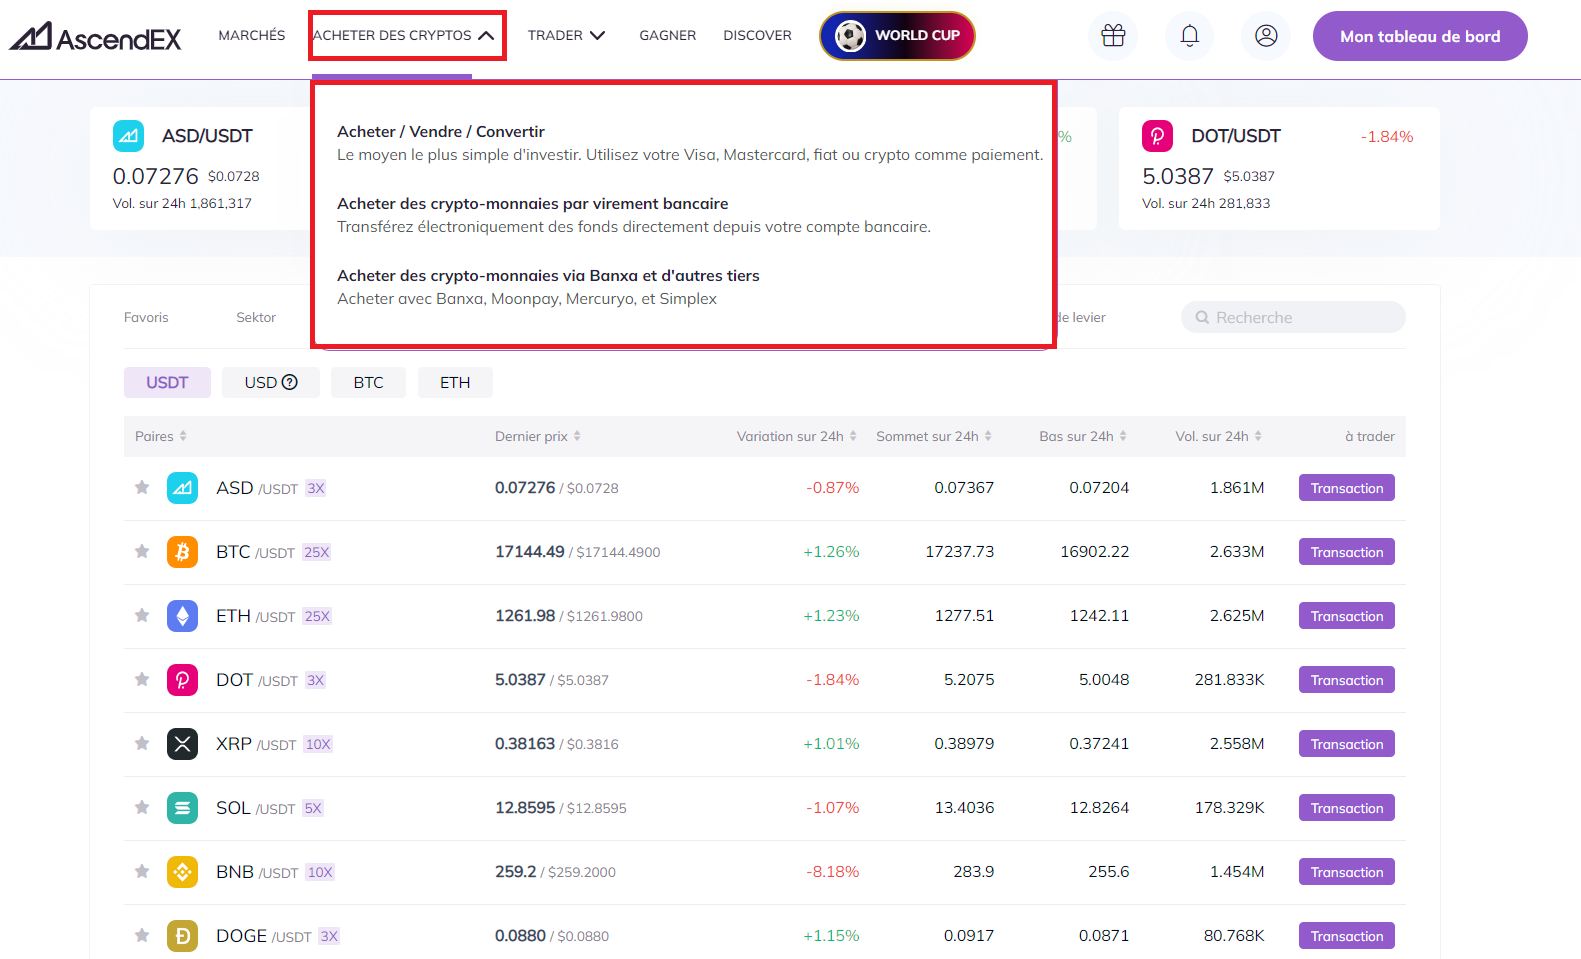Sort by Paires column
This screenshot has width=1581, height=959.
pos(161,436)
